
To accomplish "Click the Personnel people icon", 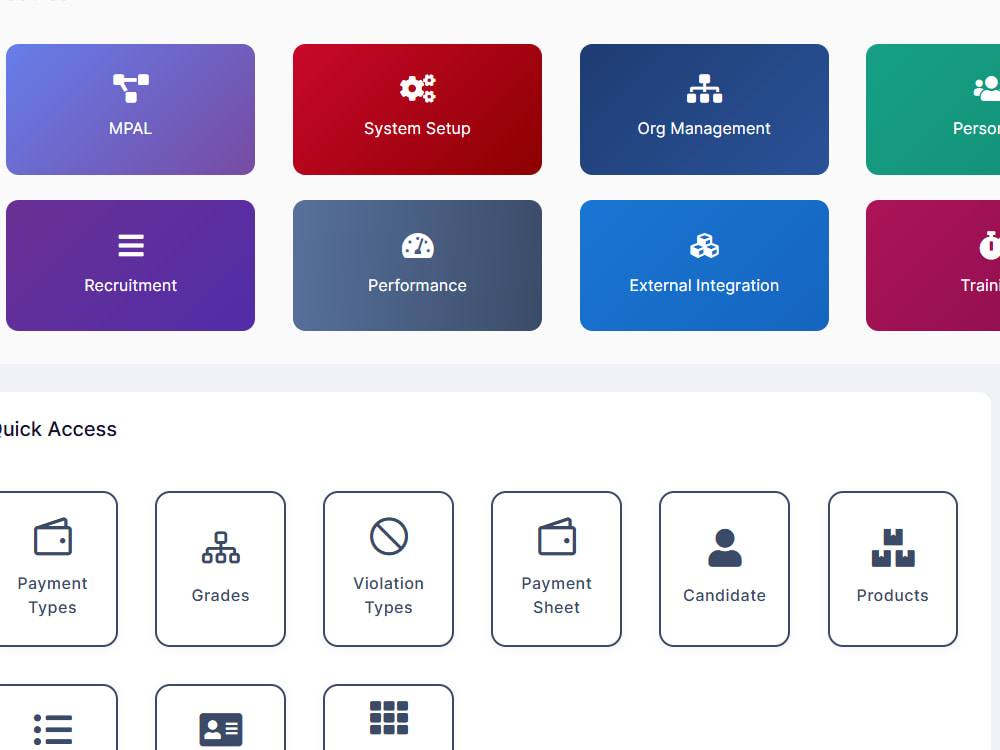I will point(987,89).
